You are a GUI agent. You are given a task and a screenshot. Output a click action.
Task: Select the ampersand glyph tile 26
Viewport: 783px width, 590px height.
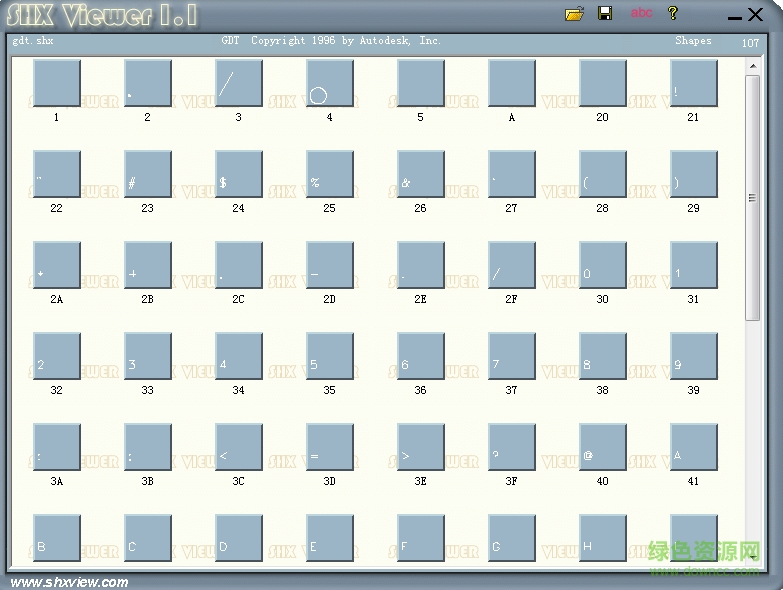click(420, 174)
